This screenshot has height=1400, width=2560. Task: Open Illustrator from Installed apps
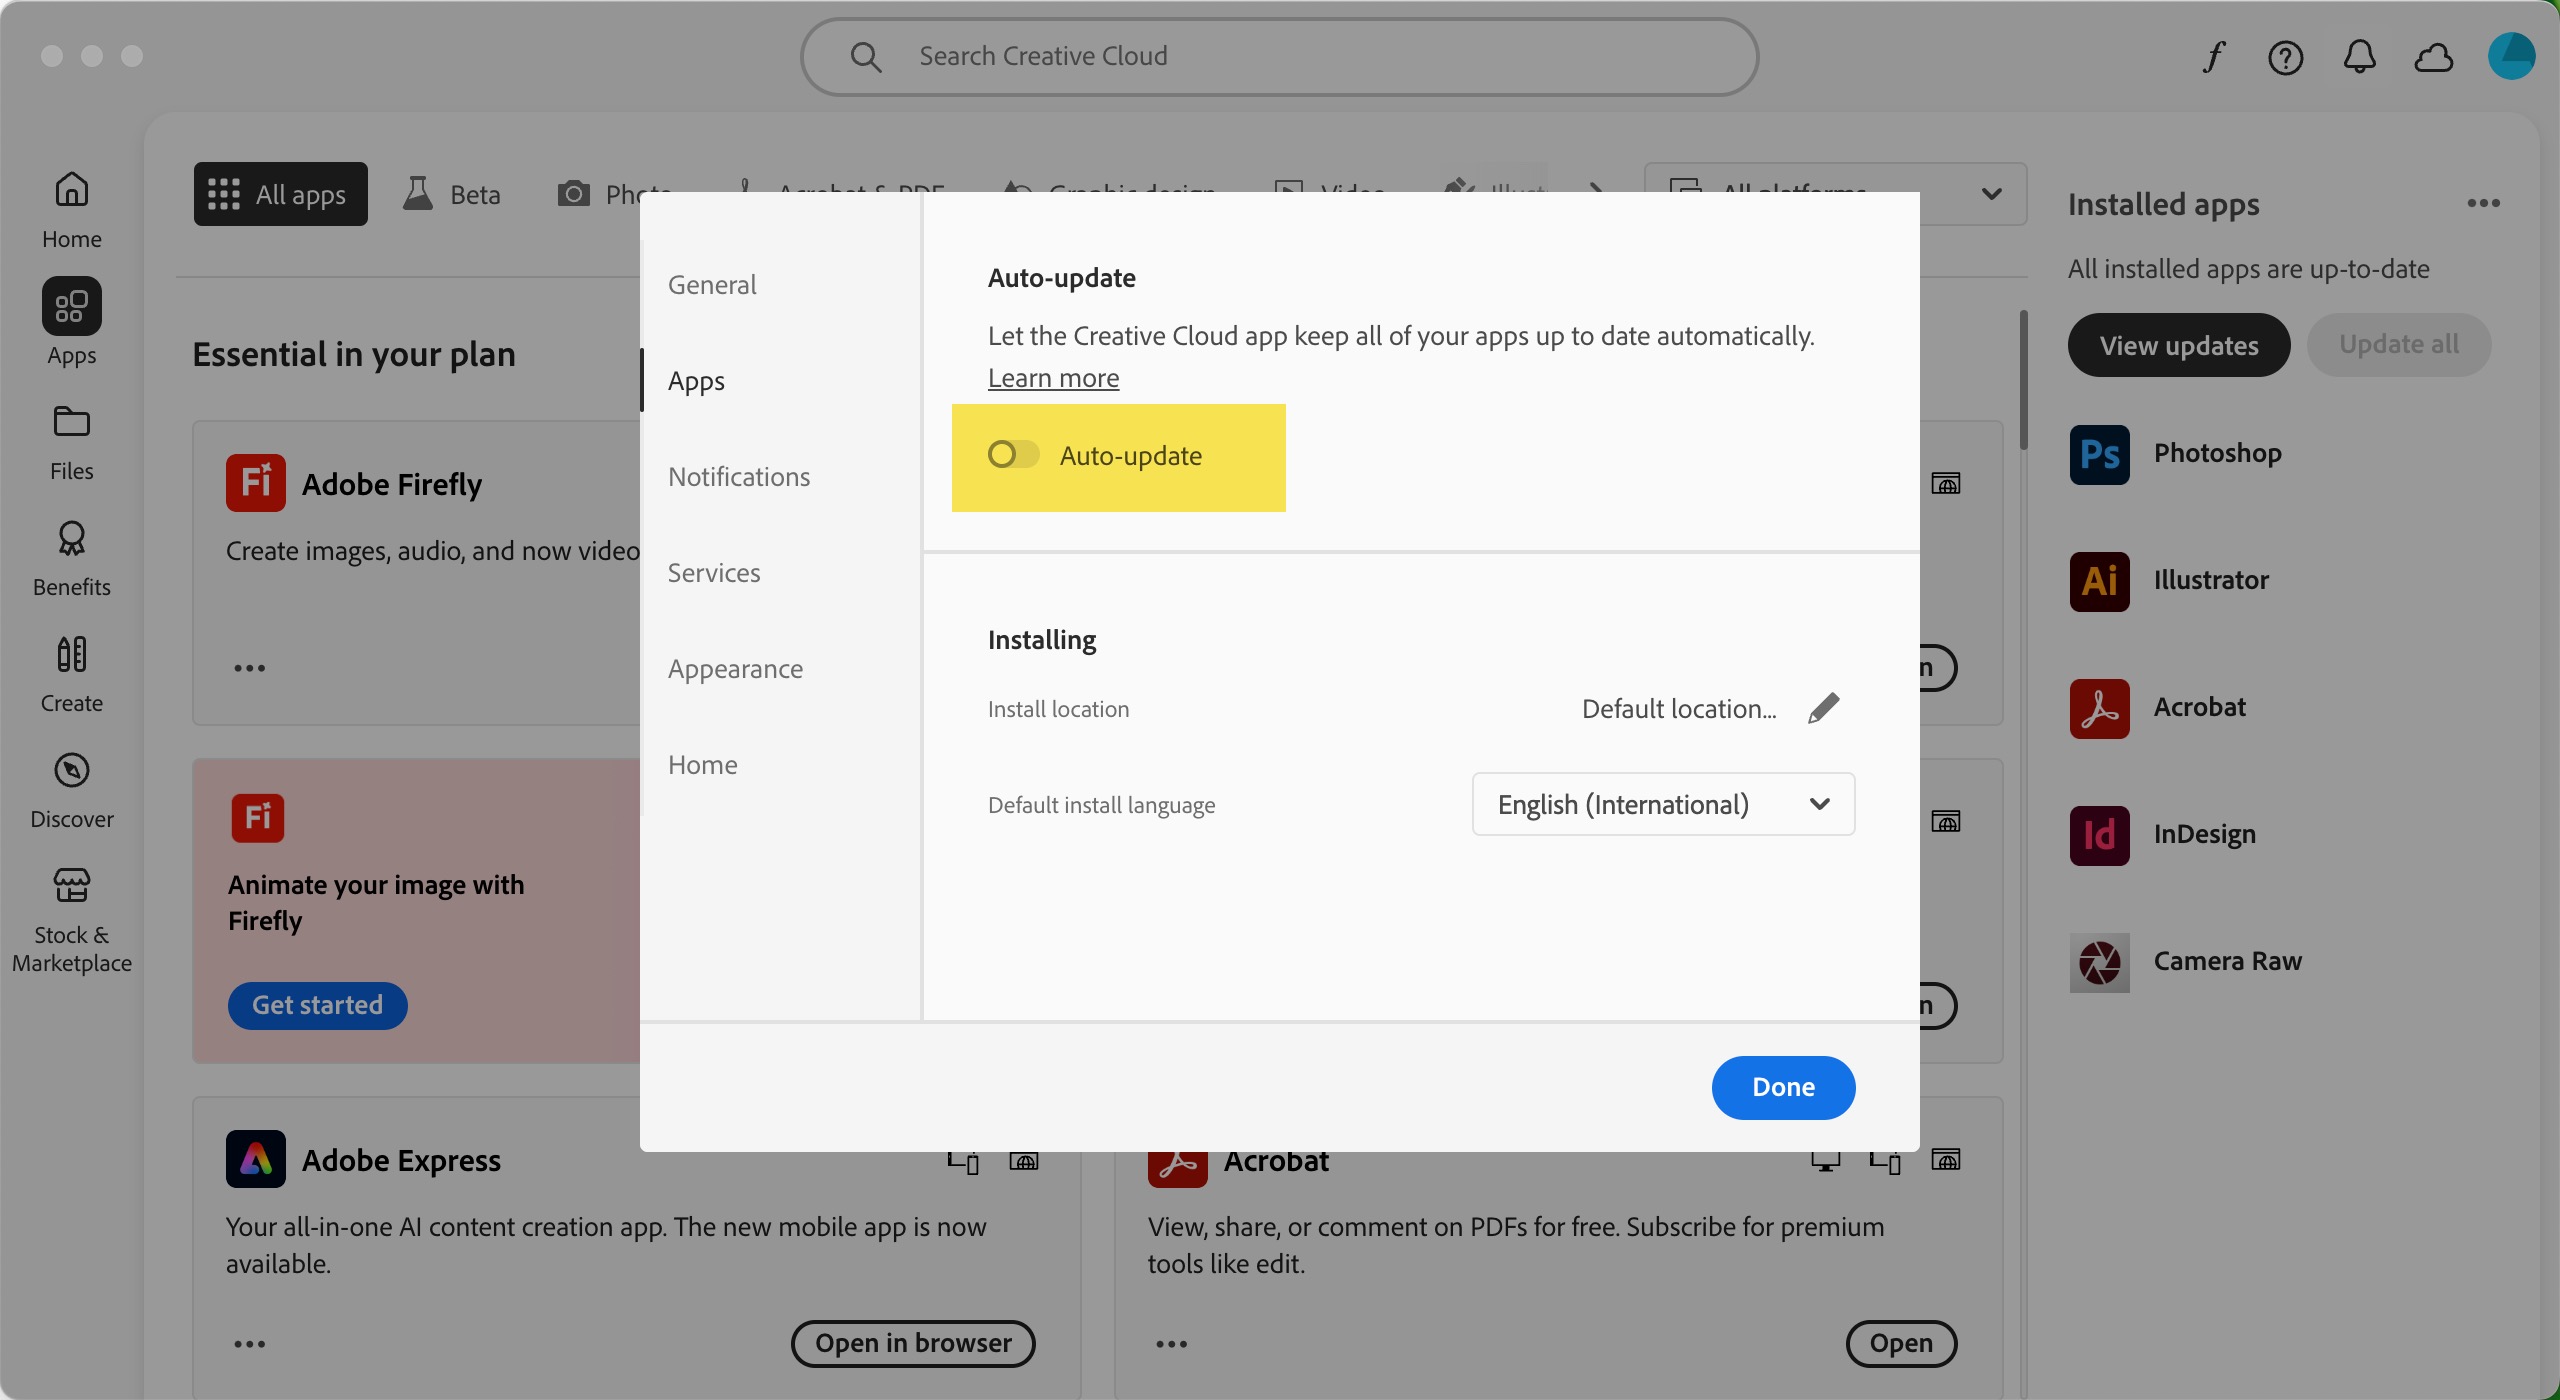[2170, 581]
